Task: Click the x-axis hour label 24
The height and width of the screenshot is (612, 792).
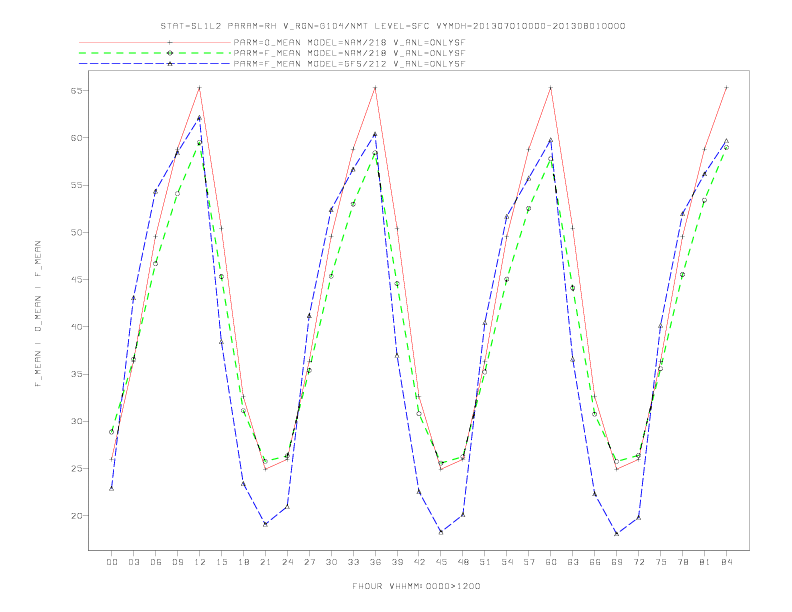Action: 287,562
